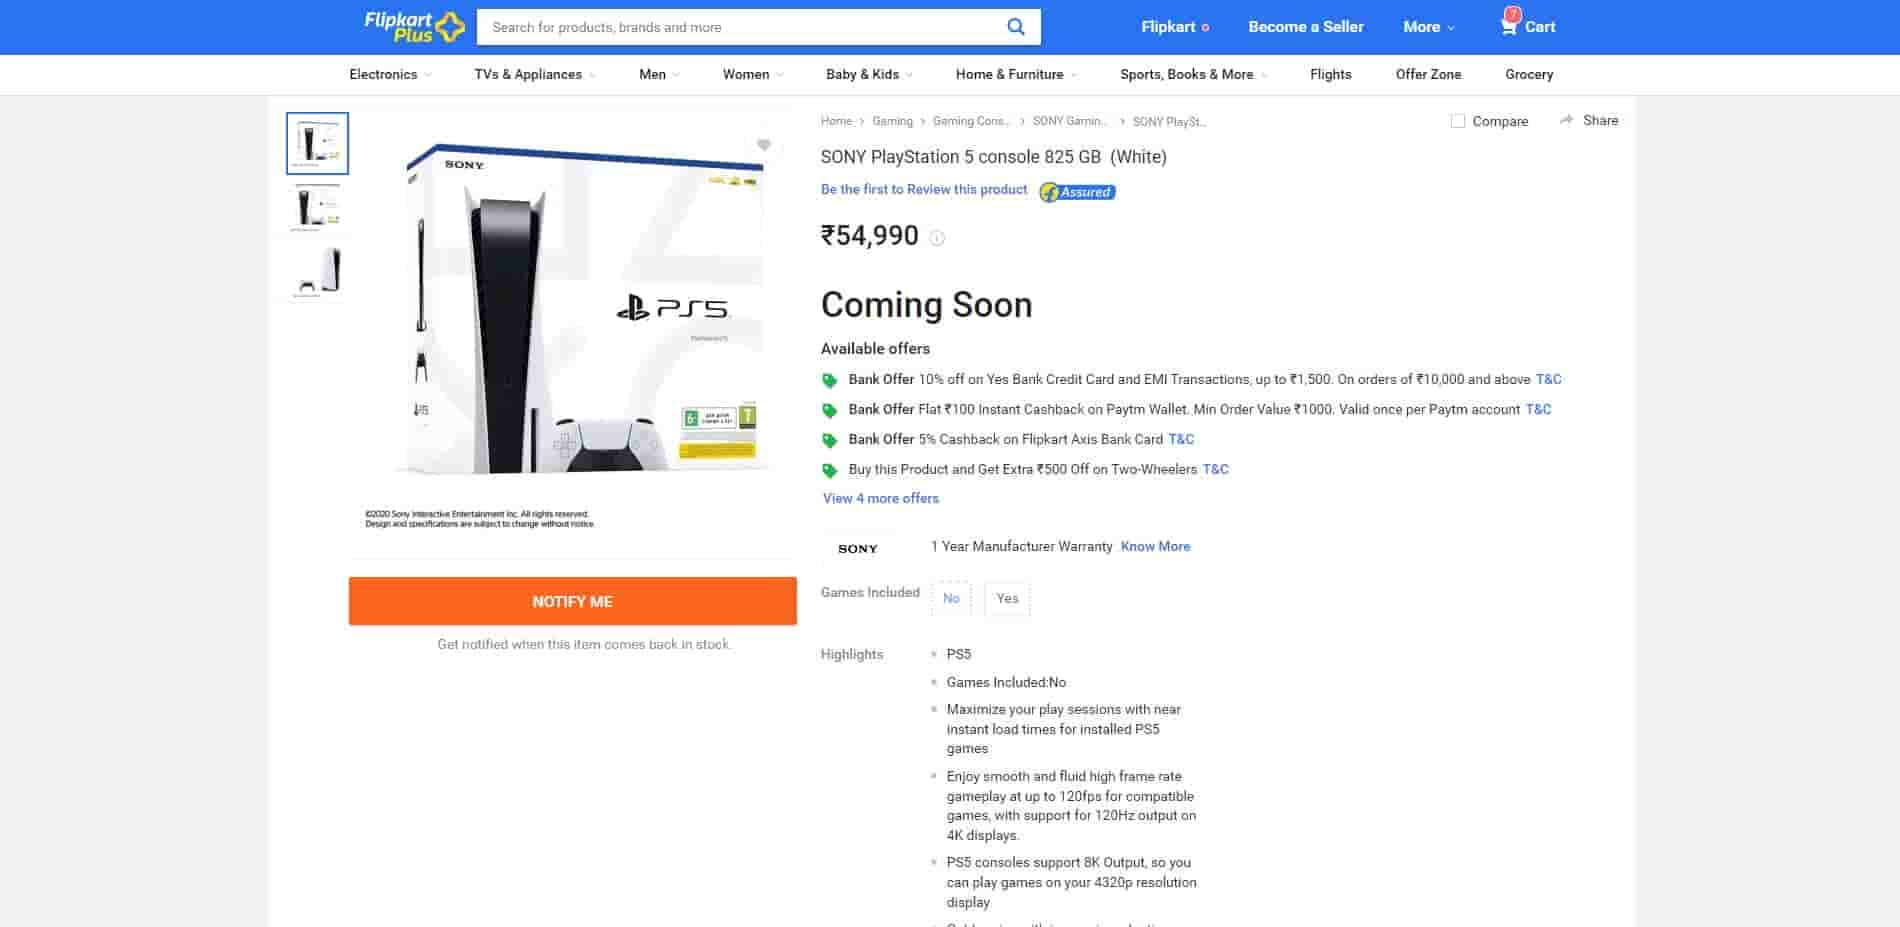Tick the Compare checkbox

point(1458,121)
